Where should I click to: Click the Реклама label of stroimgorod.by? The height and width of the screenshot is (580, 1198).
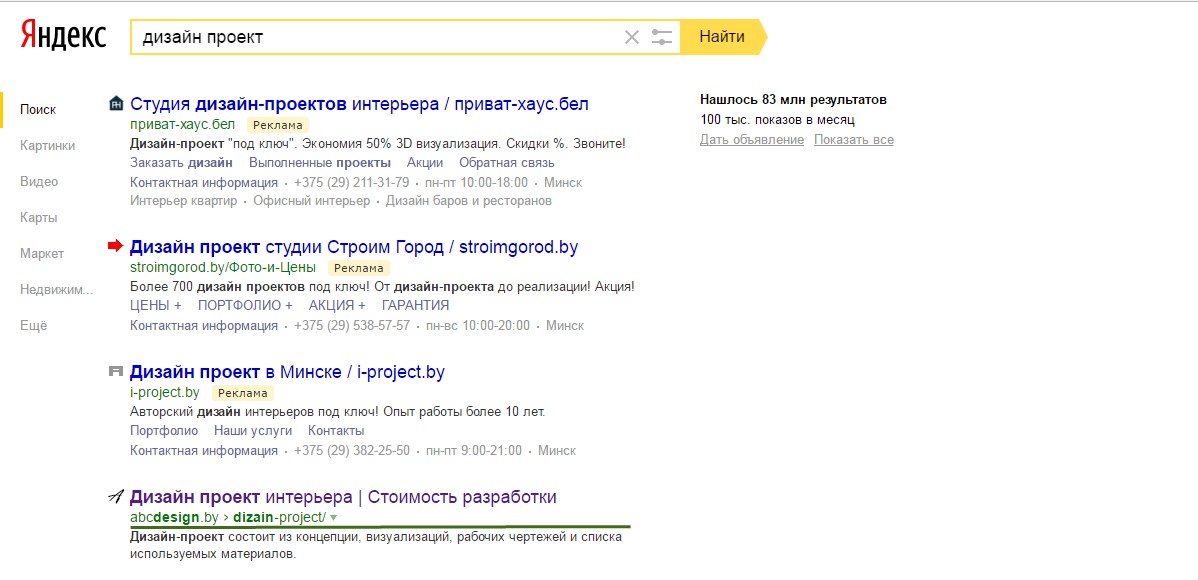coord(359,267)
